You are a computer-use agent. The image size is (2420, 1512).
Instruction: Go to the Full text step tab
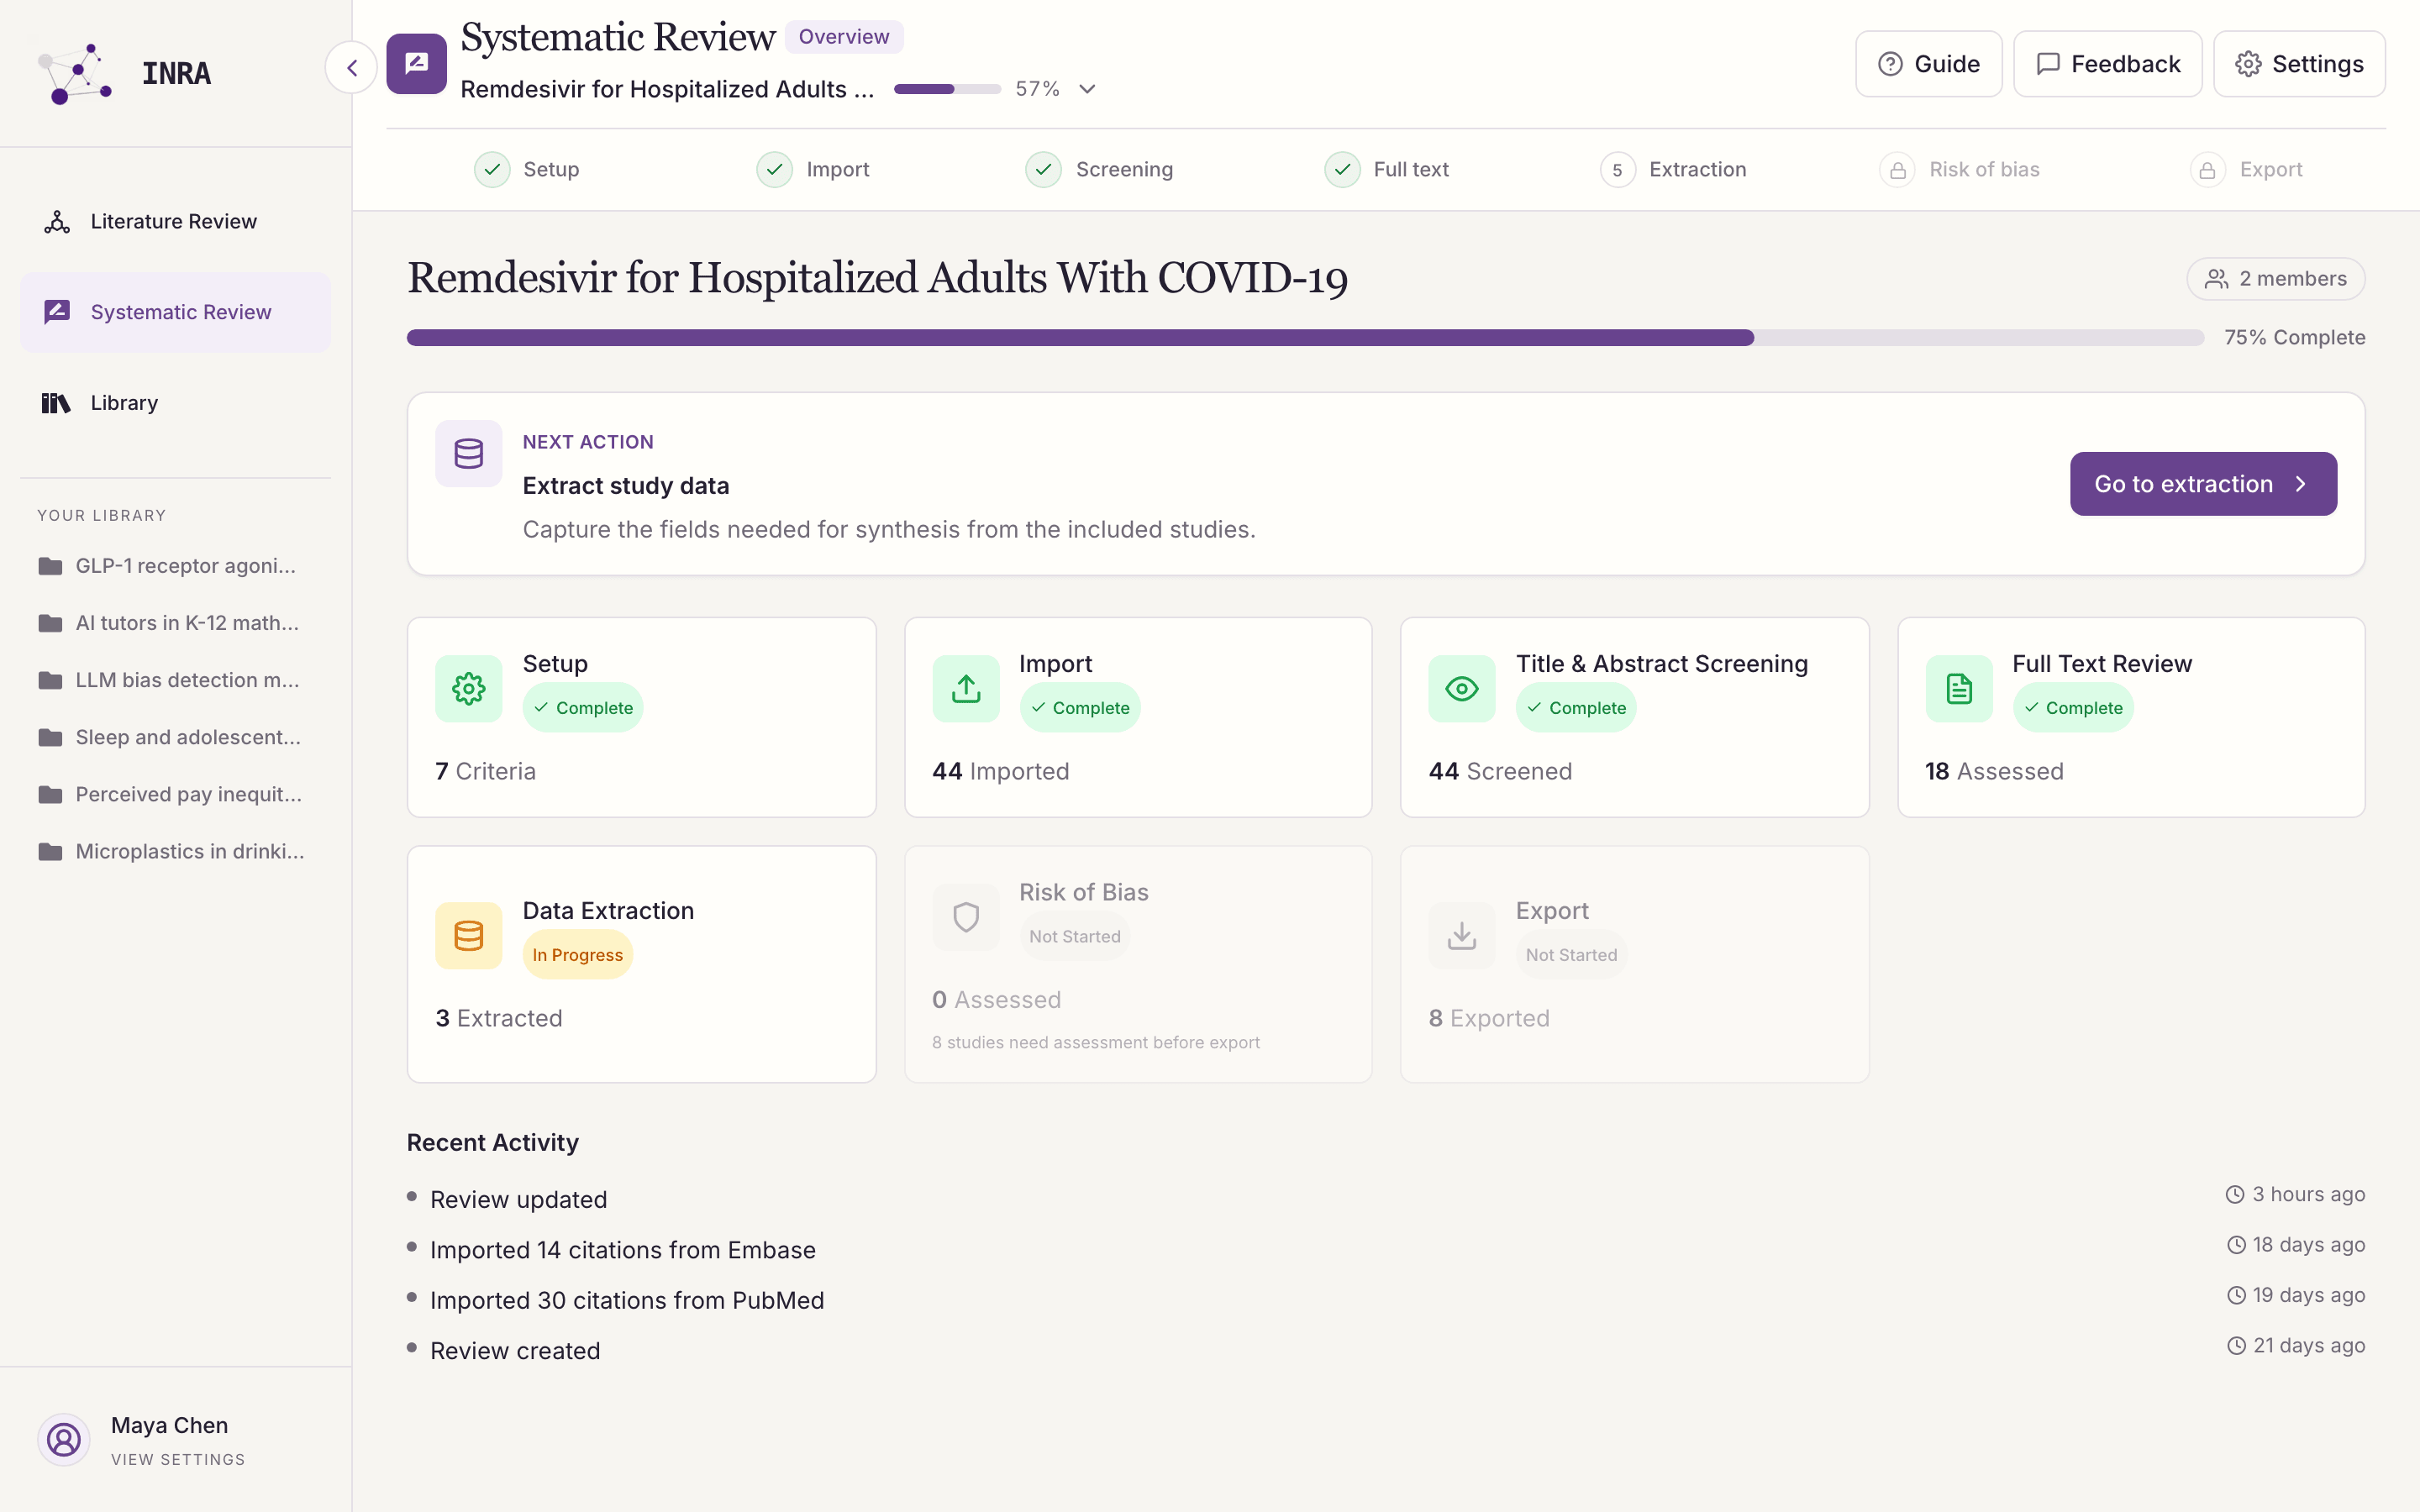pyautogui.click(x=1386, y=170)
